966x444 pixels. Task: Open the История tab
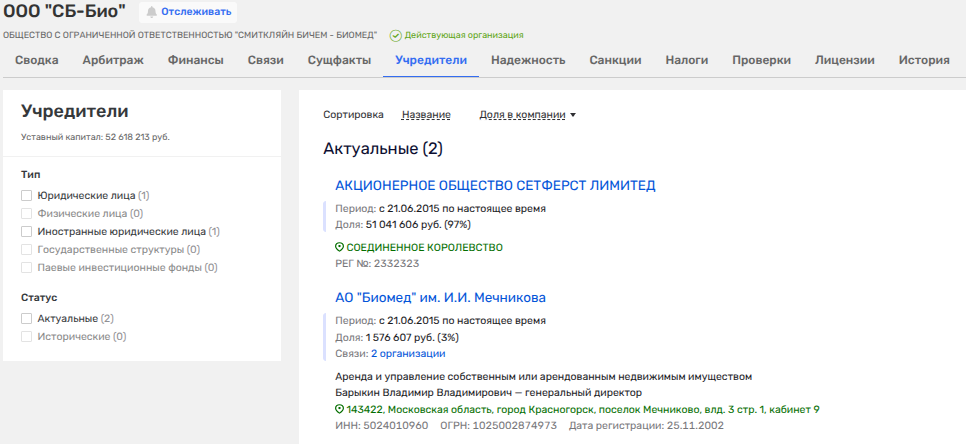(923, 60)
